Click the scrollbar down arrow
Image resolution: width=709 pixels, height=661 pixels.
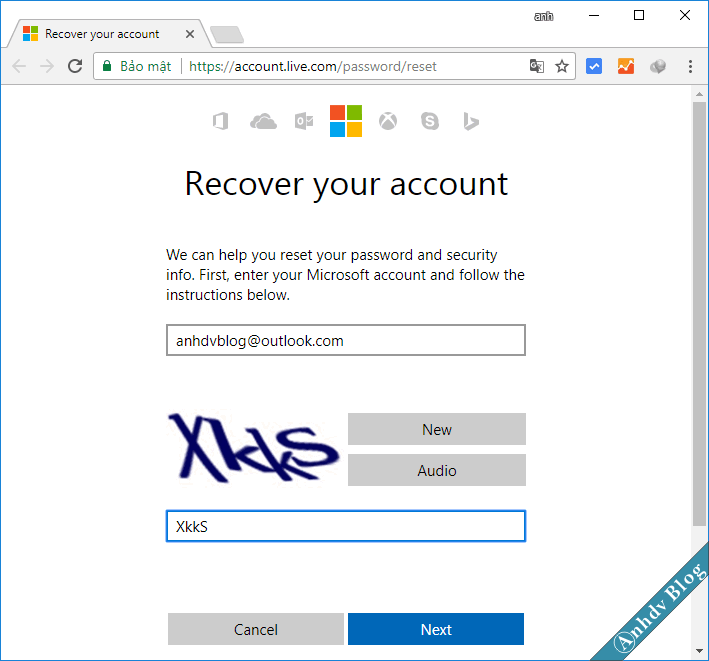click(699, 651)
